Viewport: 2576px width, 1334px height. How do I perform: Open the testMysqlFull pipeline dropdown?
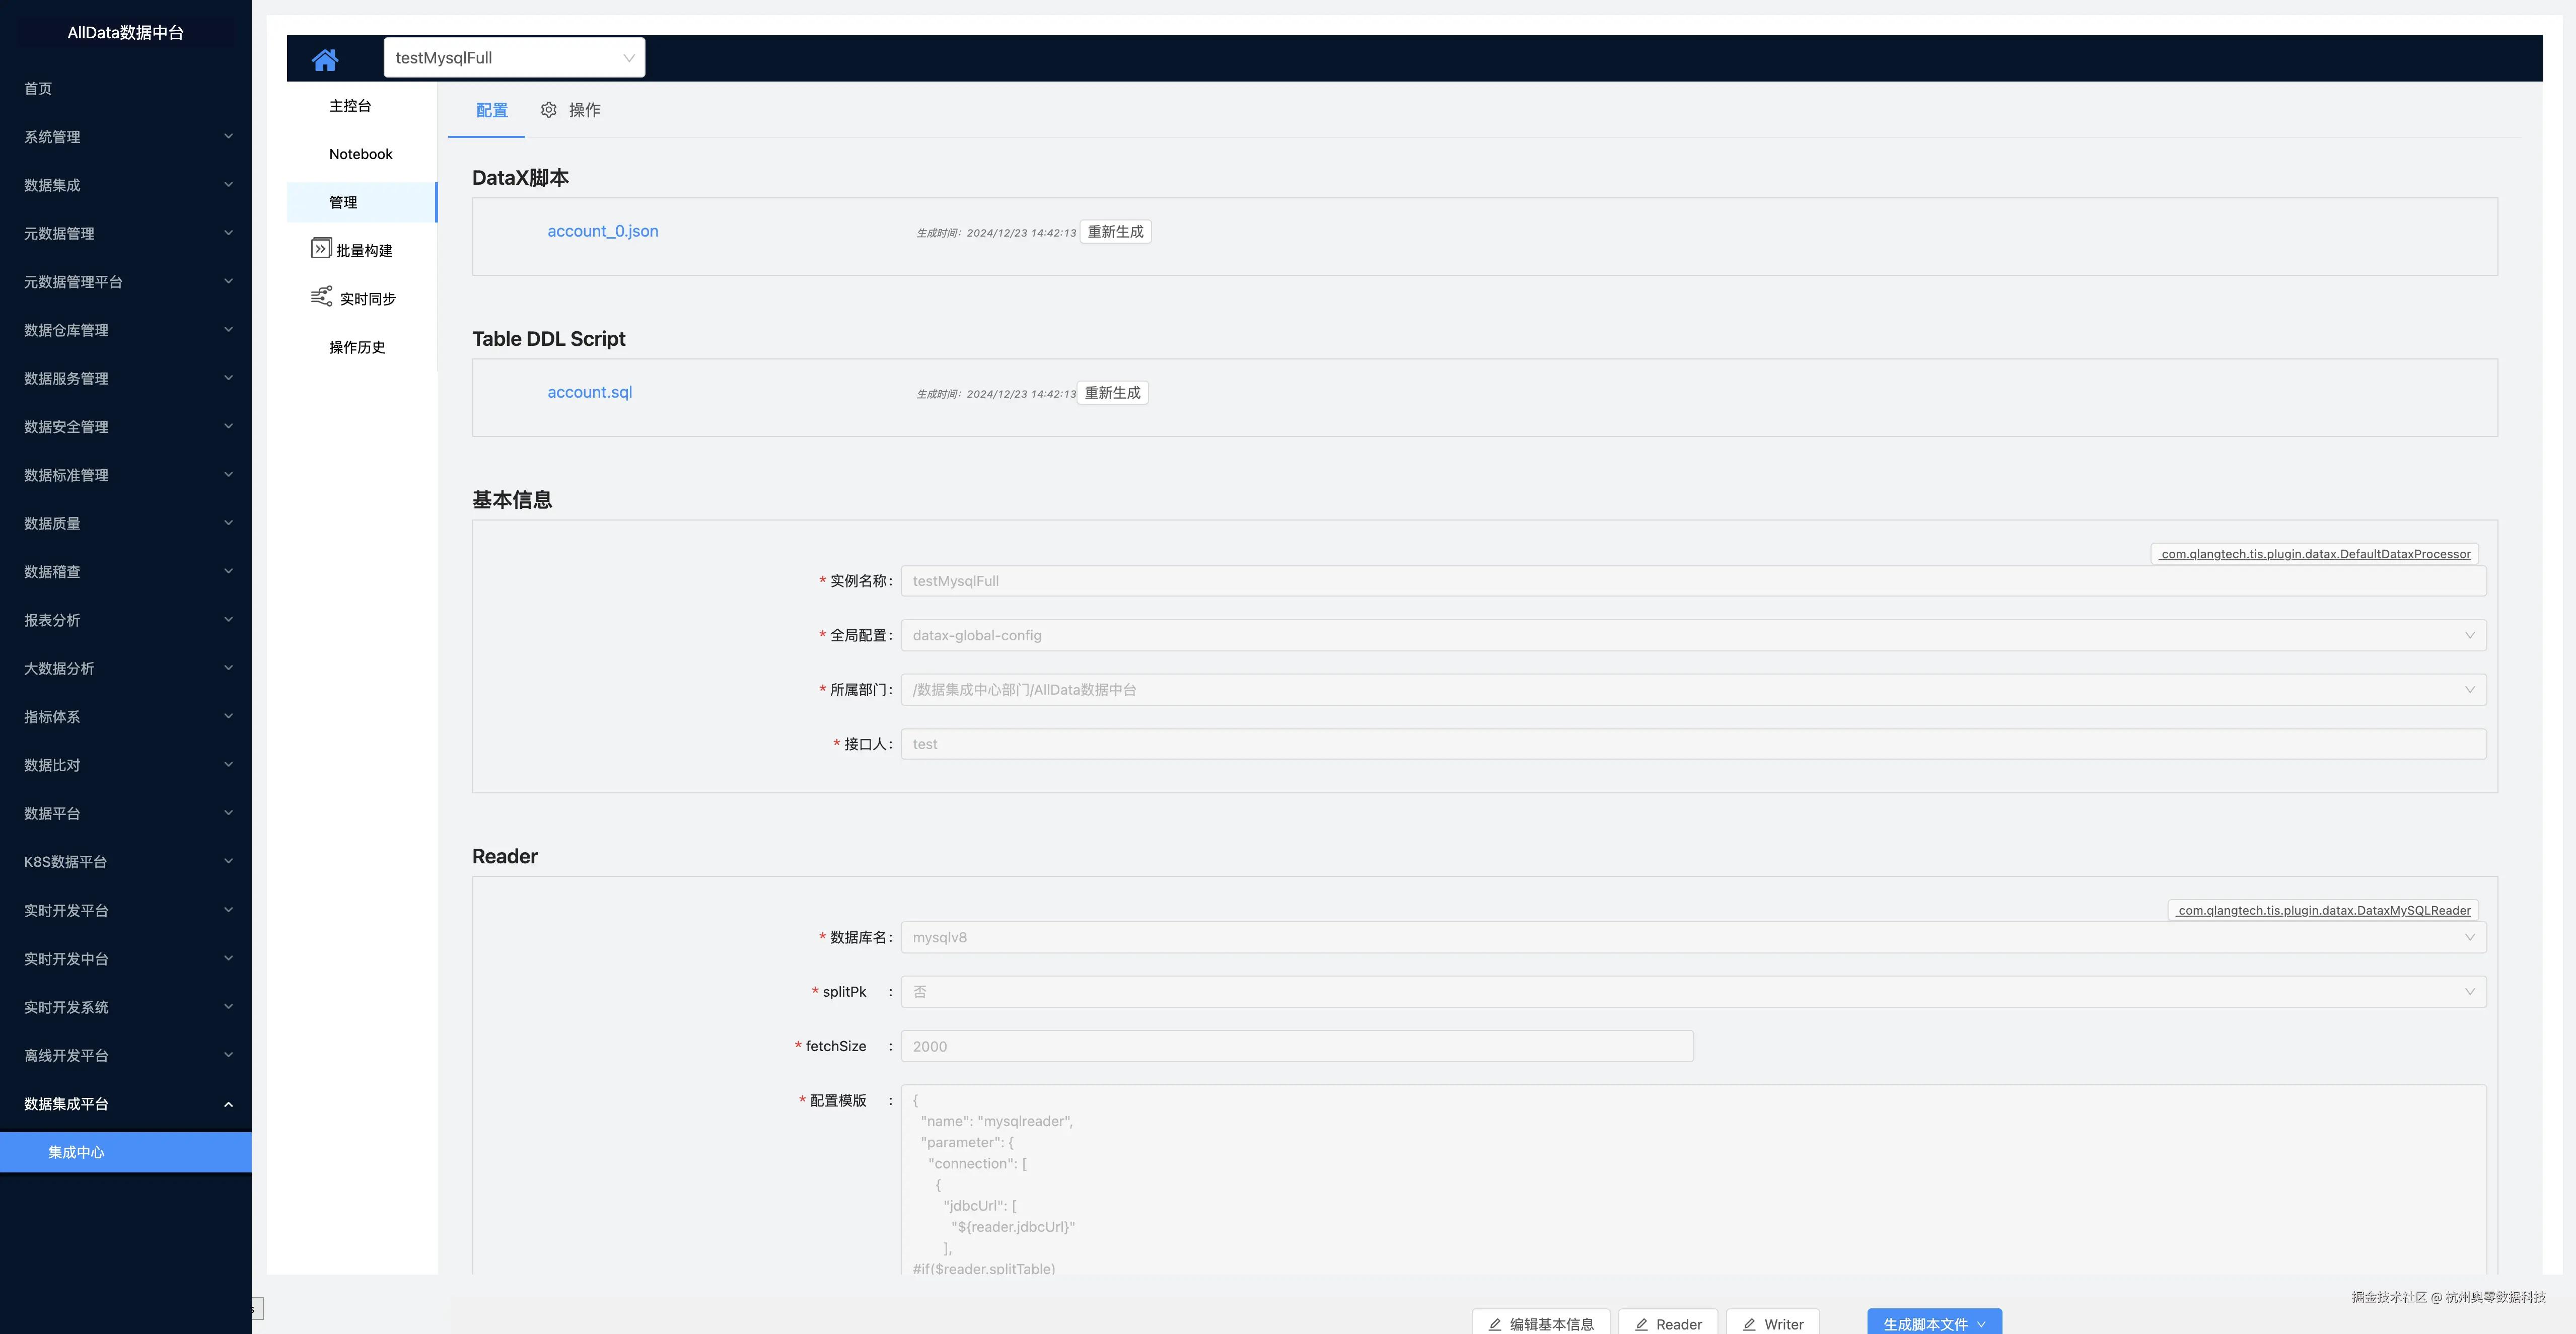(514, 58)
